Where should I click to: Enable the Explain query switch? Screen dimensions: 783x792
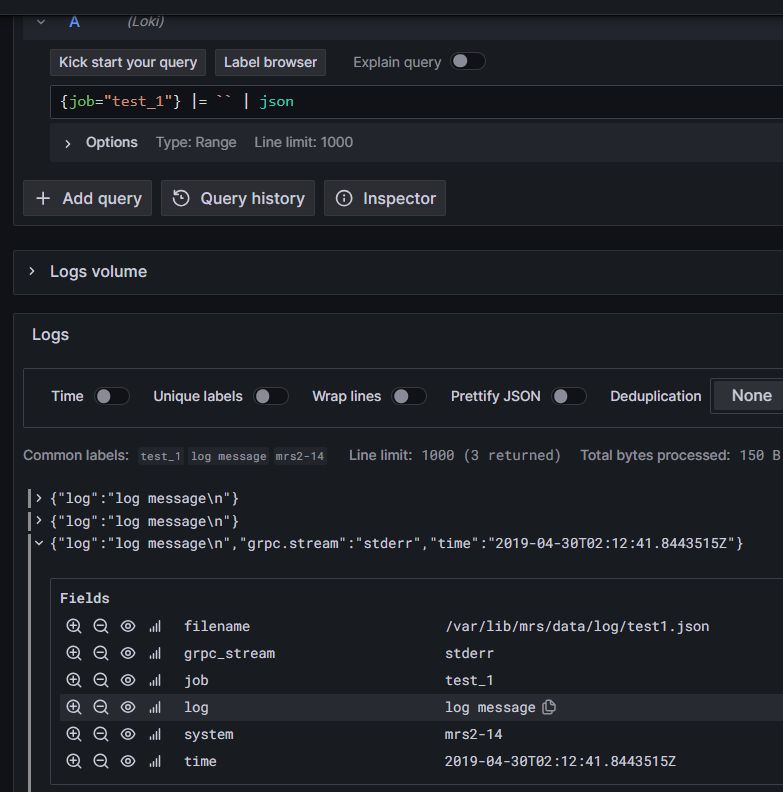468,62
